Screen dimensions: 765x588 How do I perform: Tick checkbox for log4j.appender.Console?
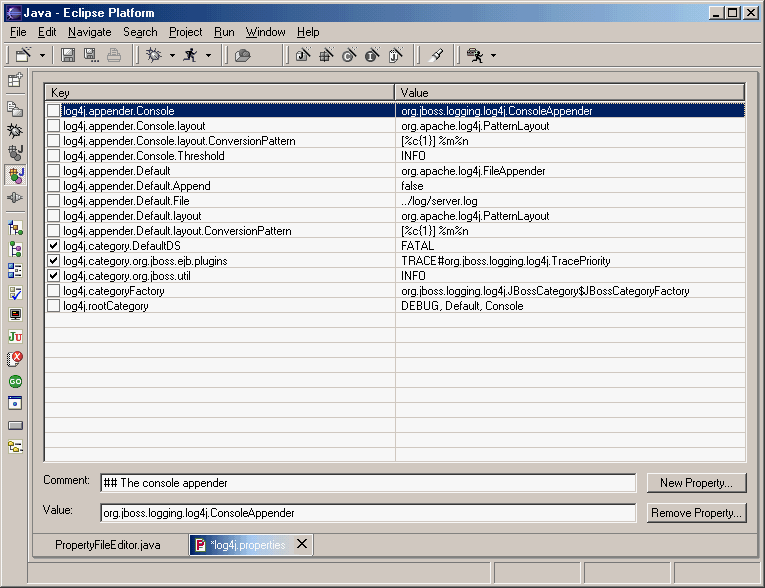coord(53,111)
